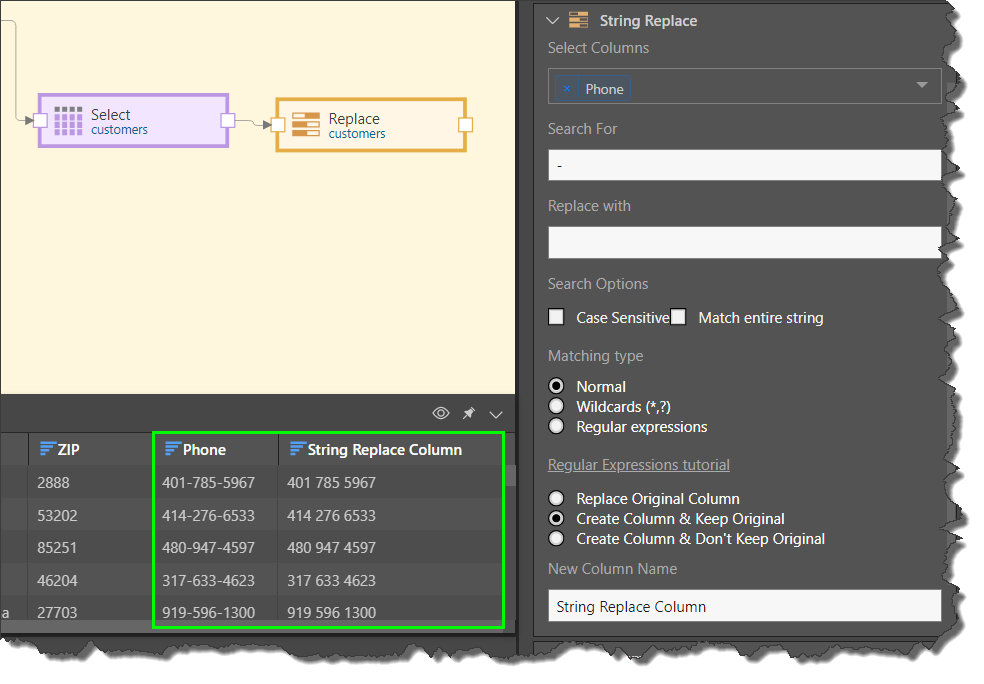This screenshot has height=684, width=984.
Task: Click the Phone column header
Action: coord(204,450)
